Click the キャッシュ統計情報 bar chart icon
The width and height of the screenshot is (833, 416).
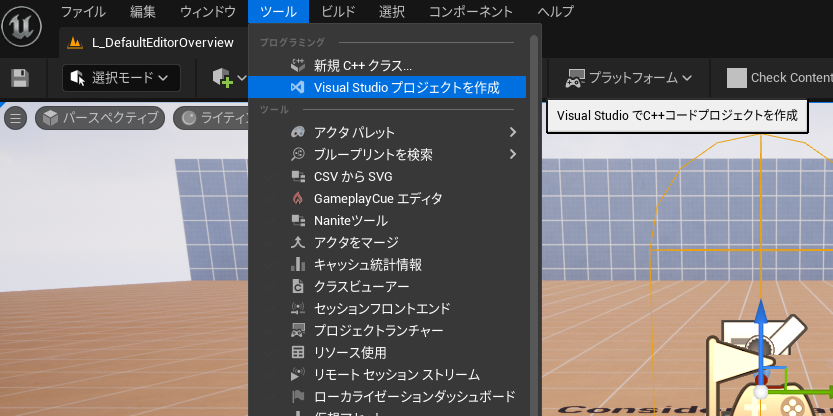pyautogui.click(x=298, y=264)
